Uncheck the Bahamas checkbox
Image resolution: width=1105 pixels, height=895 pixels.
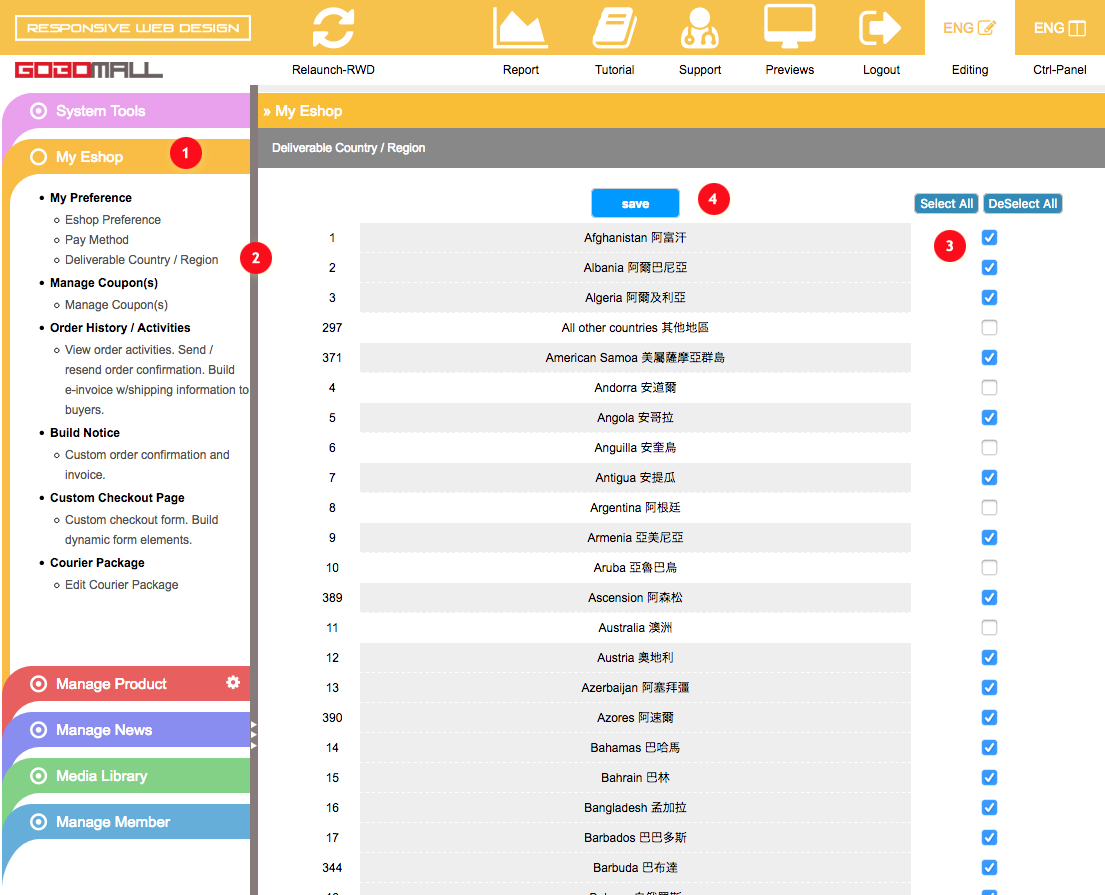click(x=989, y=747)
